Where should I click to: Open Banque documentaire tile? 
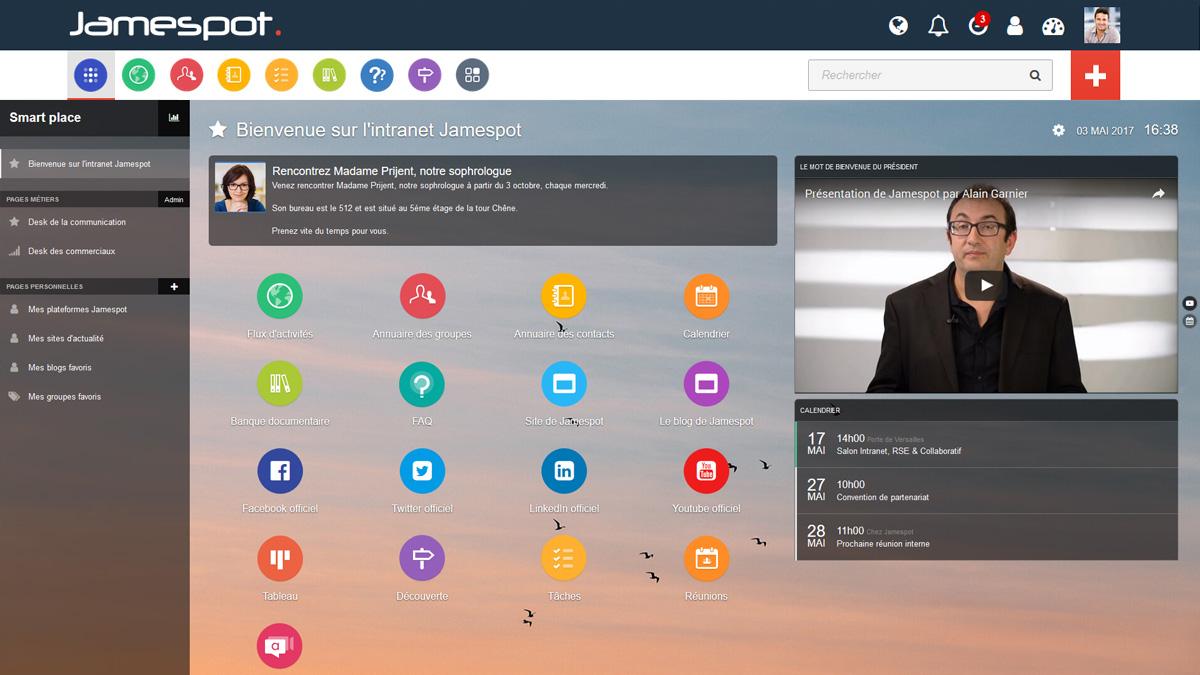click(280, 384)
